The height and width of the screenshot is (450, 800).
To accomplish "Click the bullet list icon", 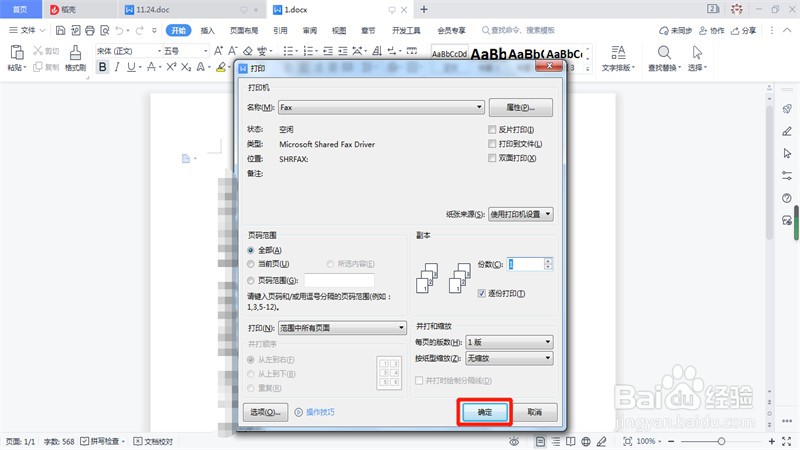I will tap(288, 51).
